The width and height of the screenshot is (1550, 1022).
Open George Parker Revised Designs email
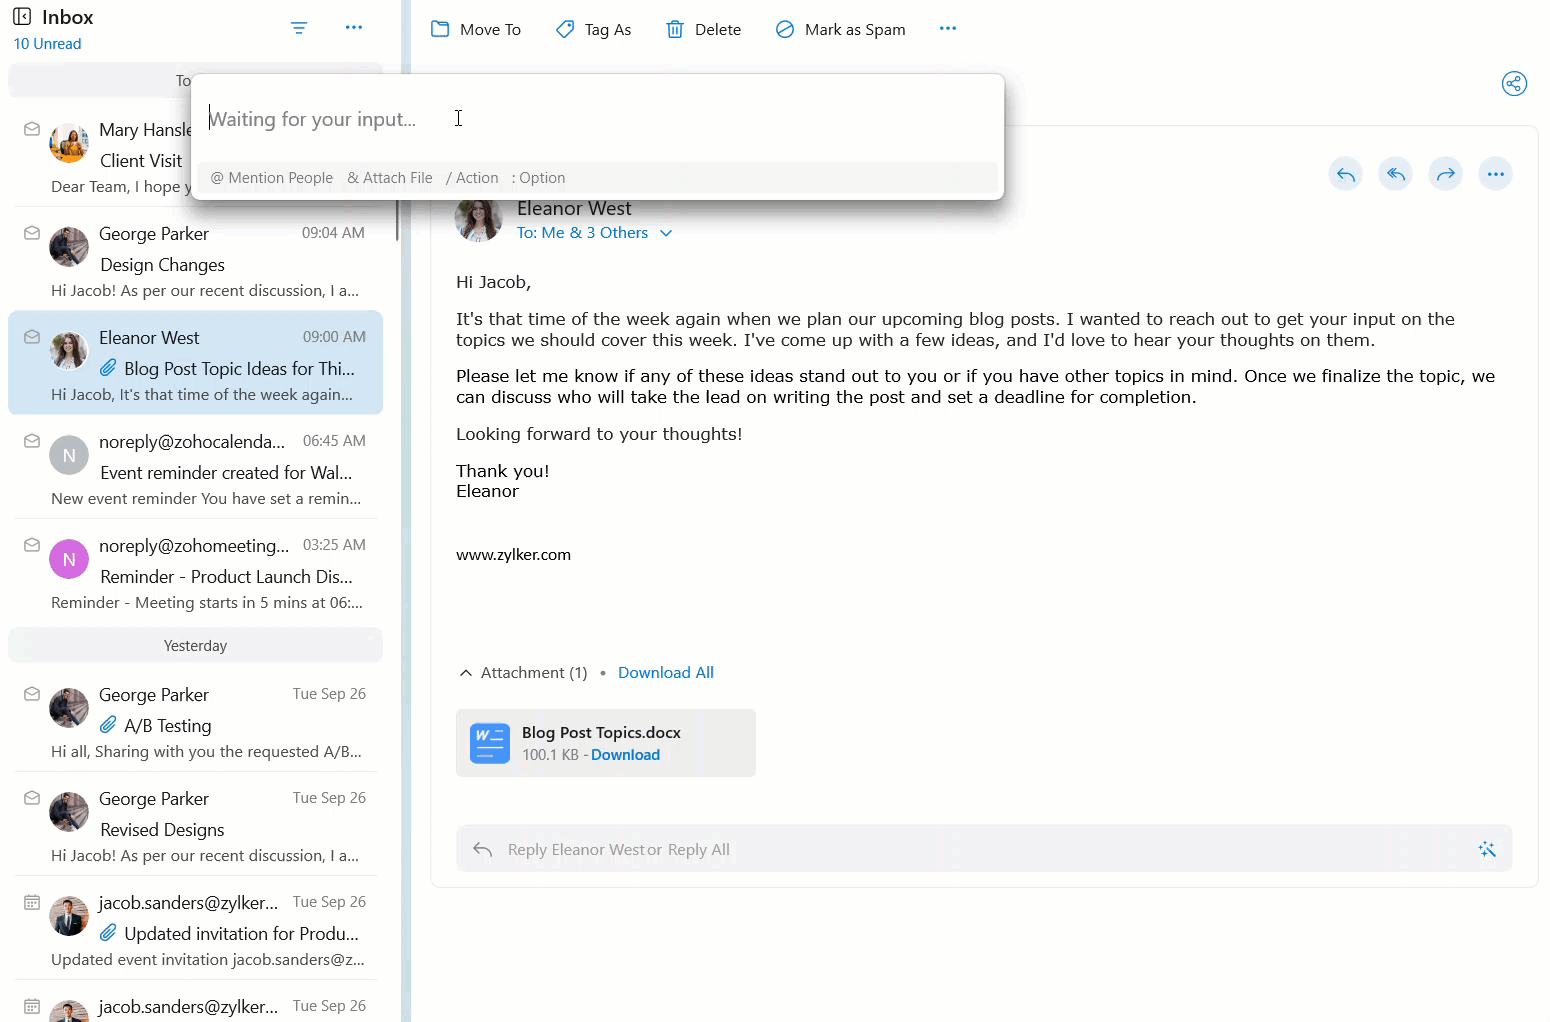point(196,825)
